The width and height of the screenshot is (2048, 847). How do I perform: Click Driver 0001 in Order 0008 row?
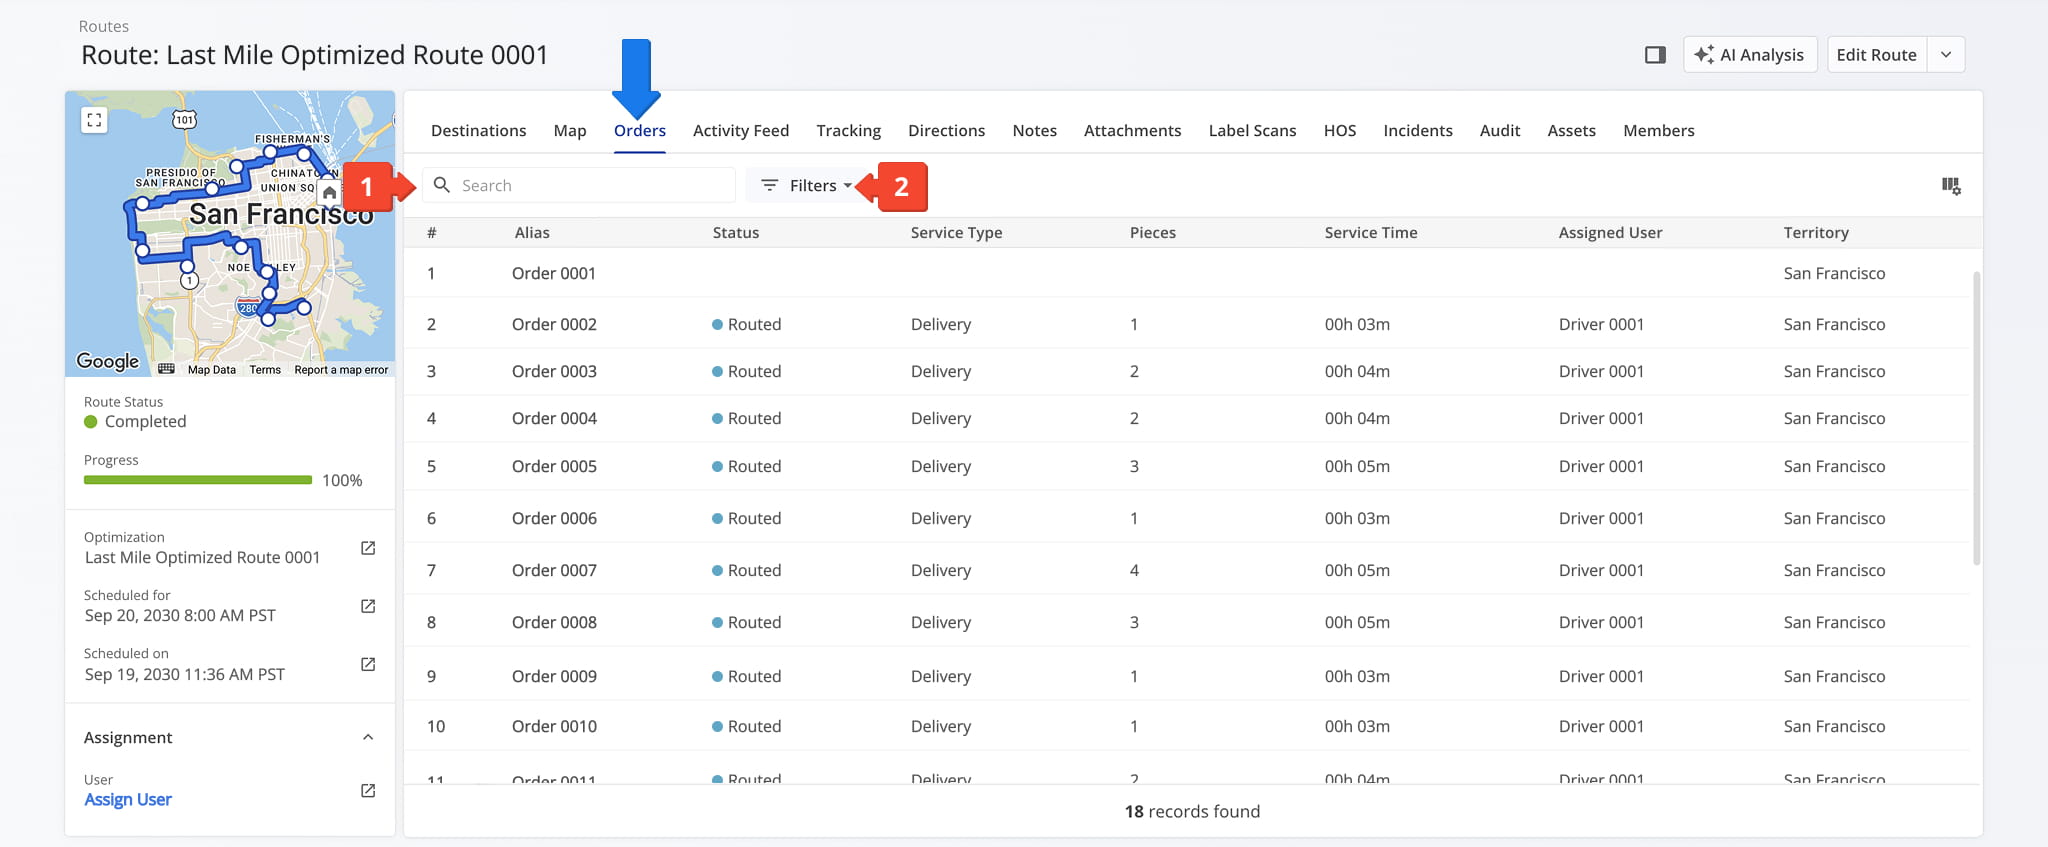click(1601, 622)
